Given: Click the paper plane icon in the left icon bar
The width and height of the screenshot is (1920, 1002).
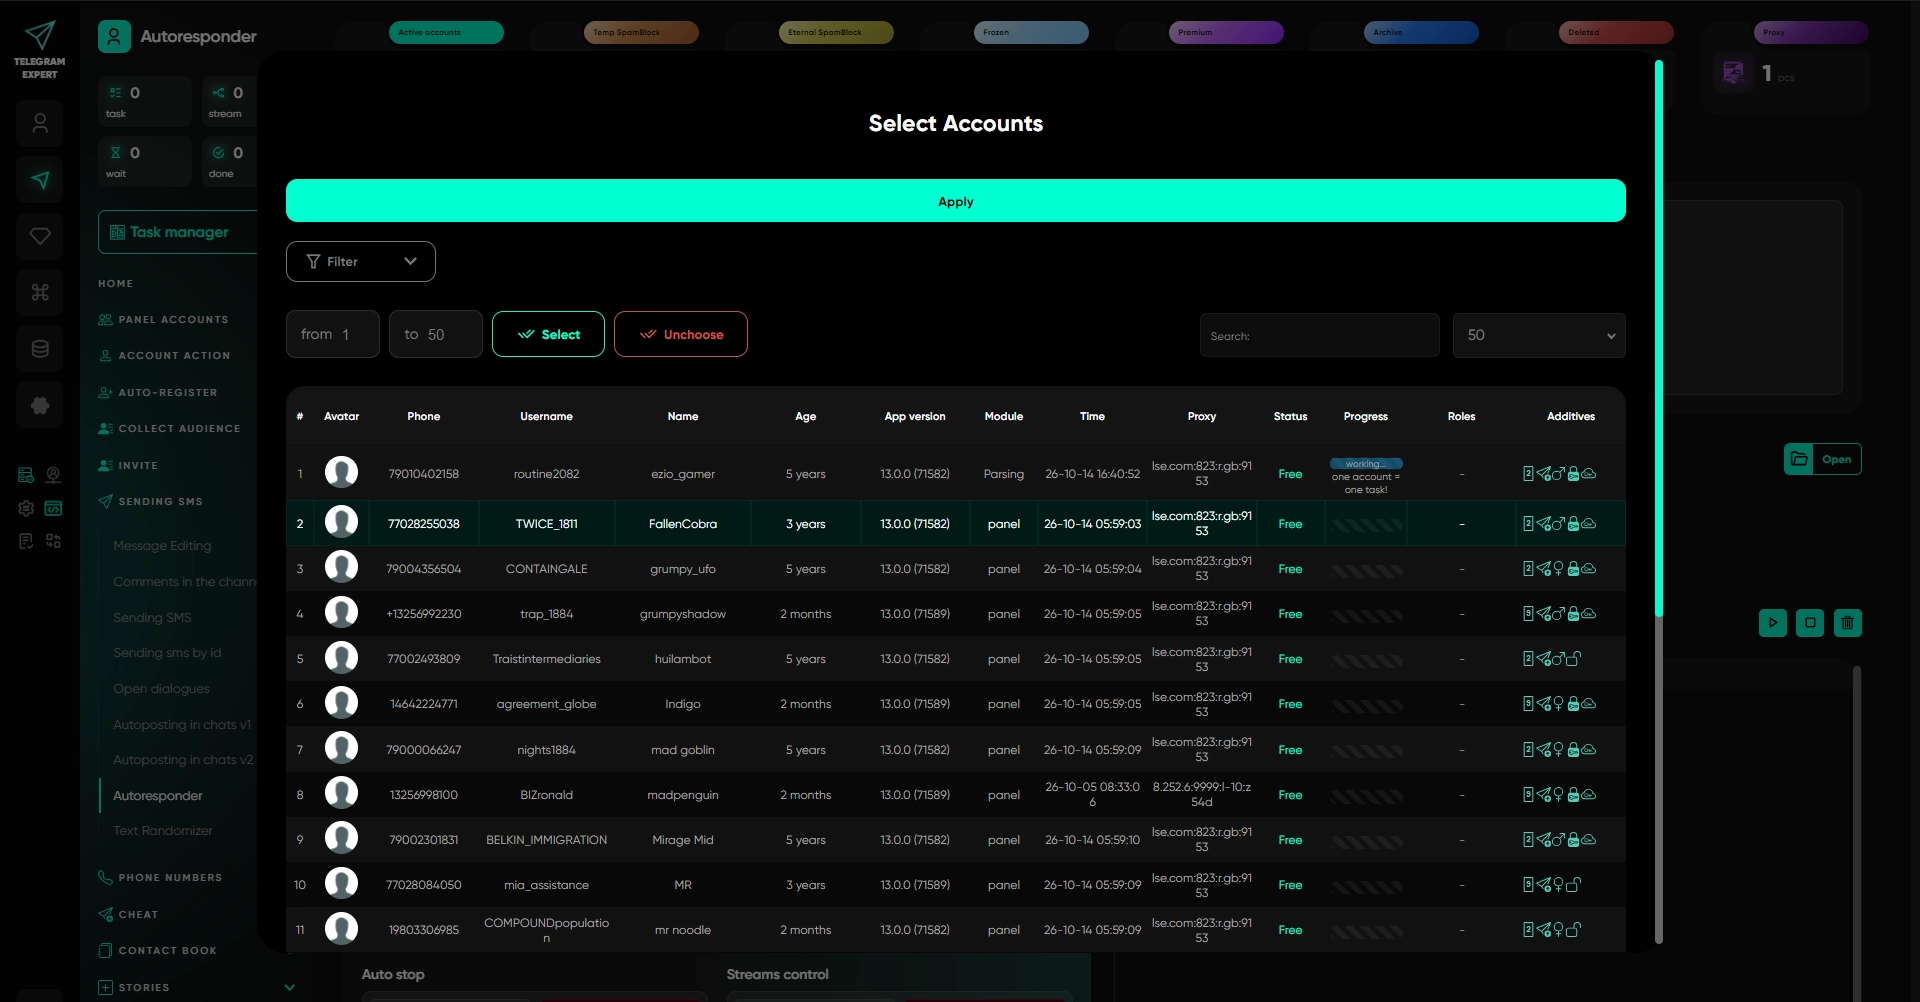Looking at the screenshot, I should click(40, 180).
